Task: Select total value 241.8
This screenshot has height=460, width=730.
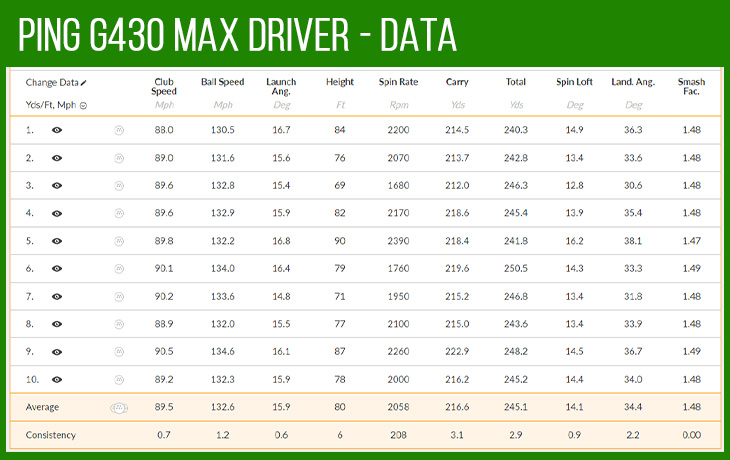Action: point(516,241)
